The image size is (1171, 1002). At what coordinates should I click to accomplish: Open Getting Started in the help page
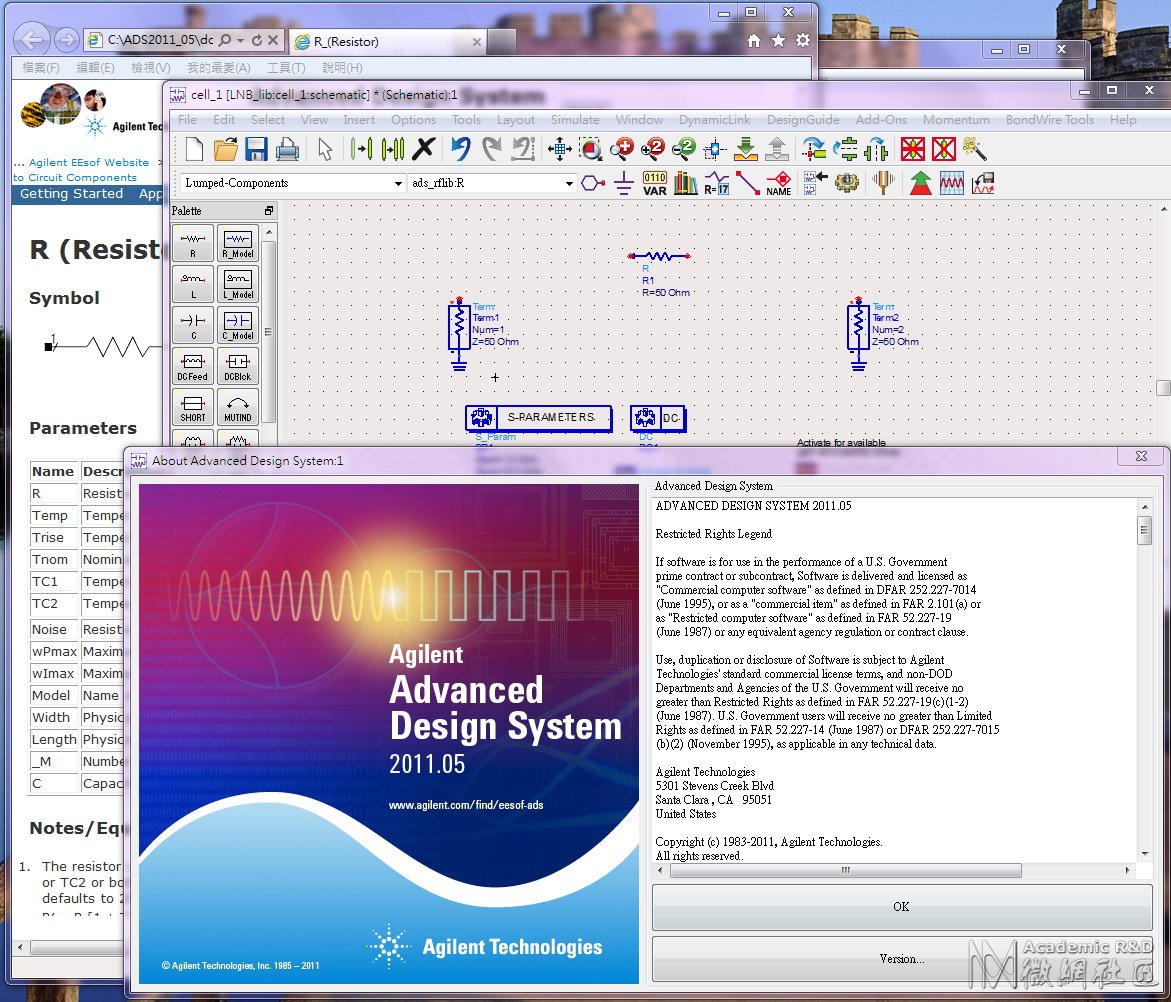(x=72, y=193)
